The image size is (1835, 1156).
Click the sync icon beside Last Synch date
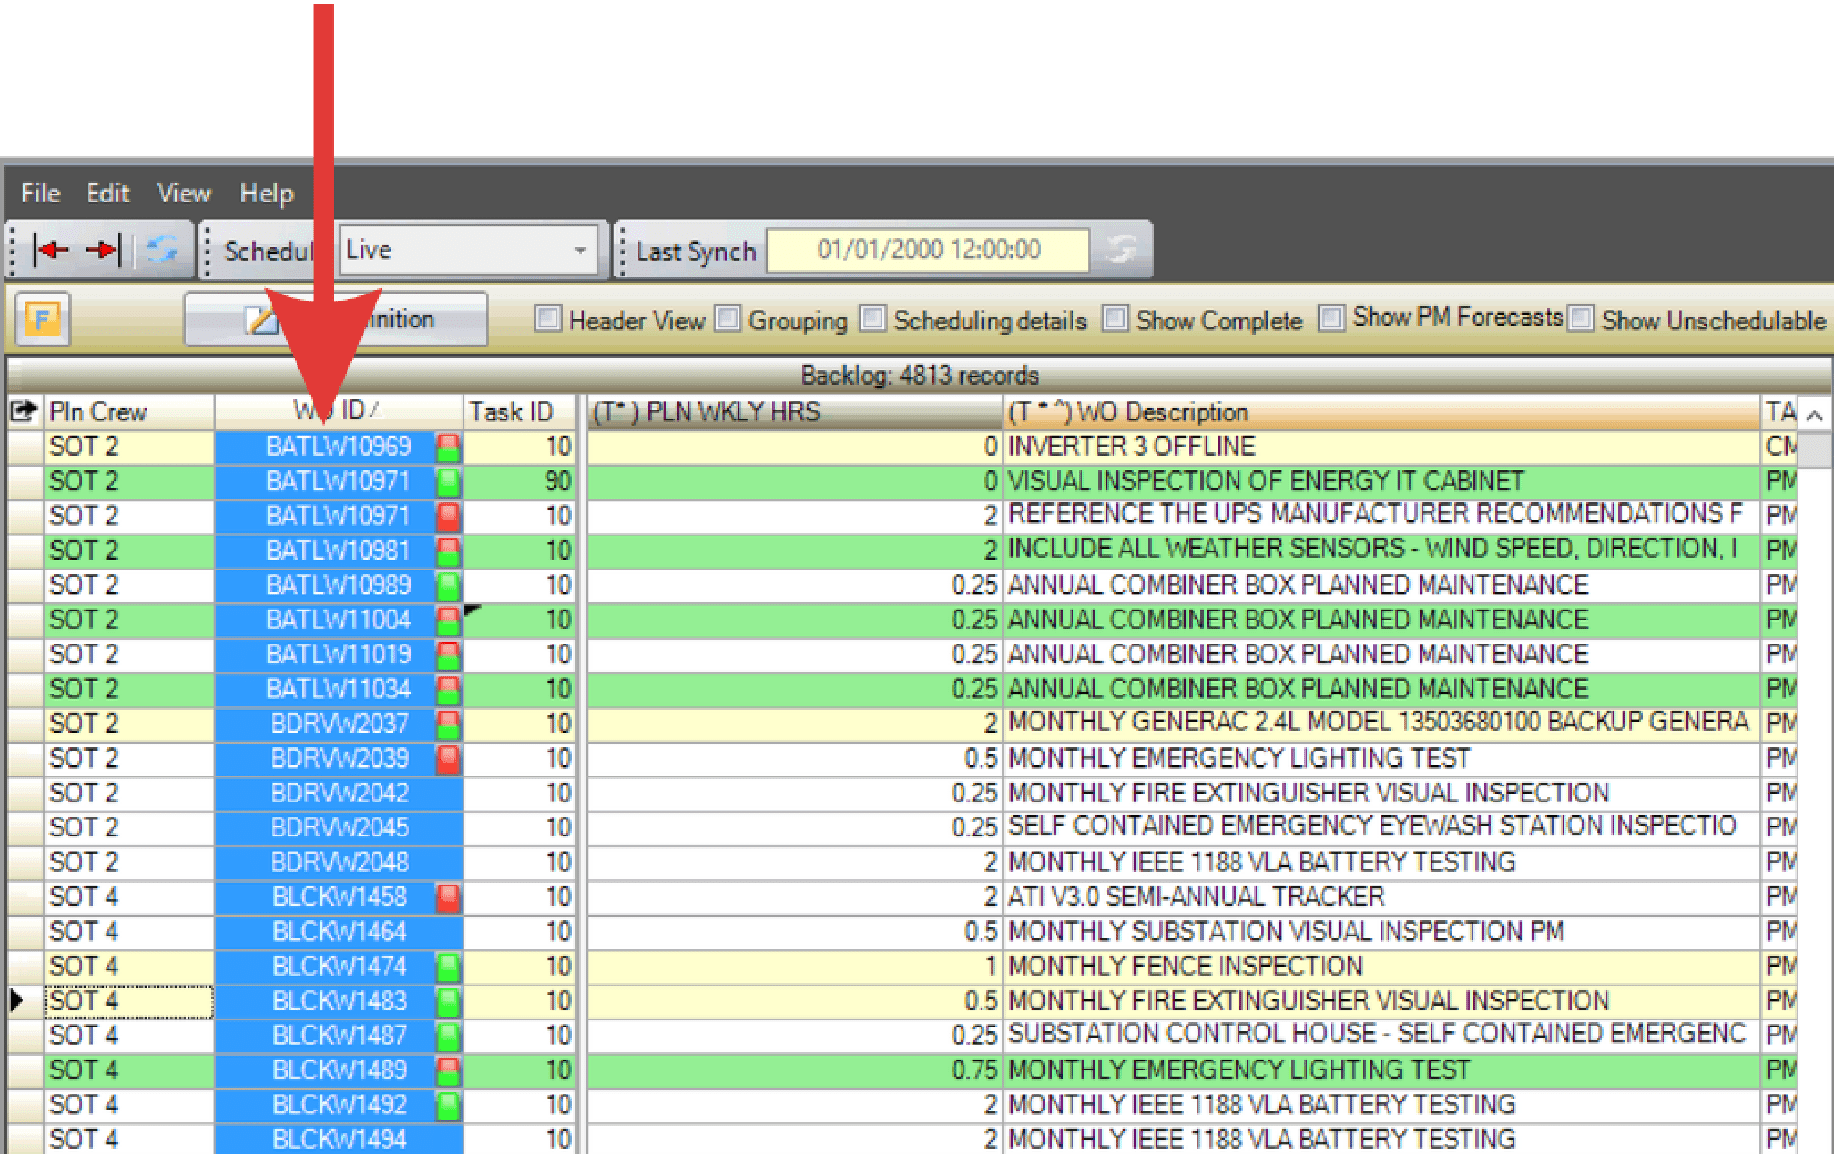pos(1121,250)
